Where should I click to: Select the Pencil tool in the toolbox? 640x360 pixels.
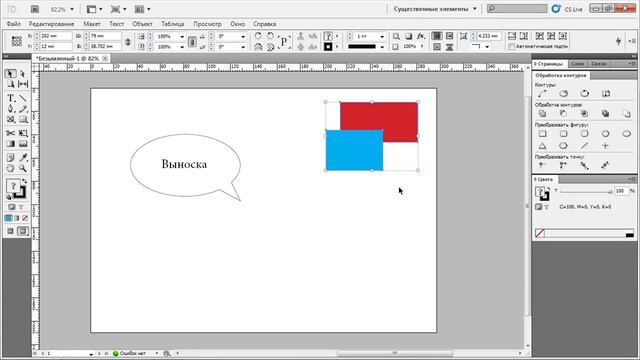[x=23, y=109]
